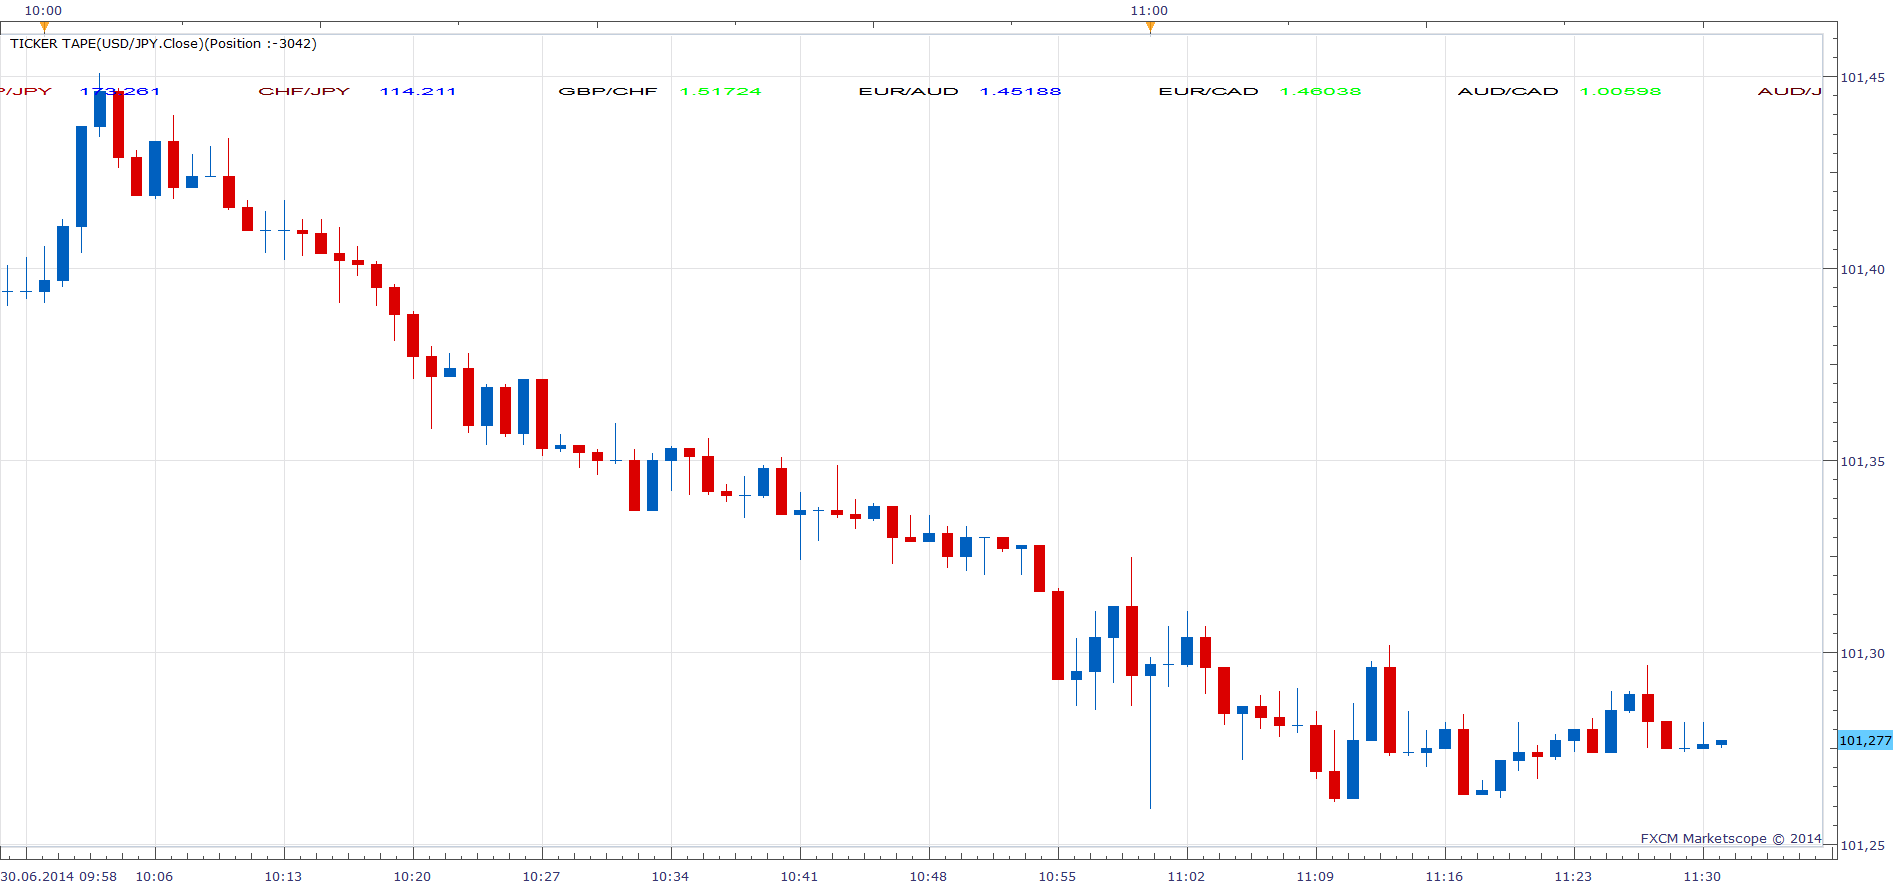Click the 10:06 time axis label
Screen dimensions: 1903x889
click(x=154, y=877)
